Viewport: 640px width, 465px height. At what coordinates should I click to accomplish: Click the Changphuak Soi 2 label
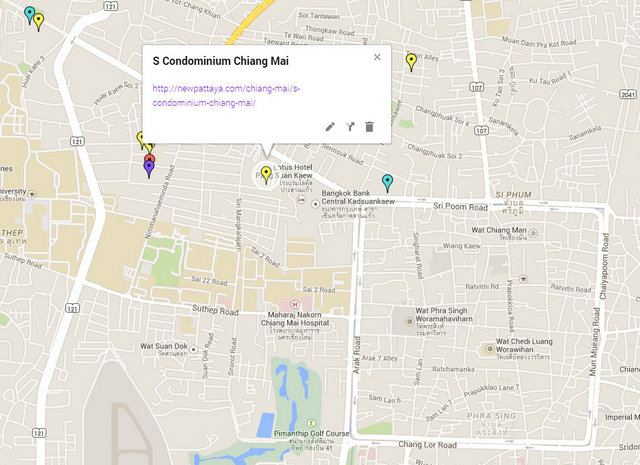(435, 151)
